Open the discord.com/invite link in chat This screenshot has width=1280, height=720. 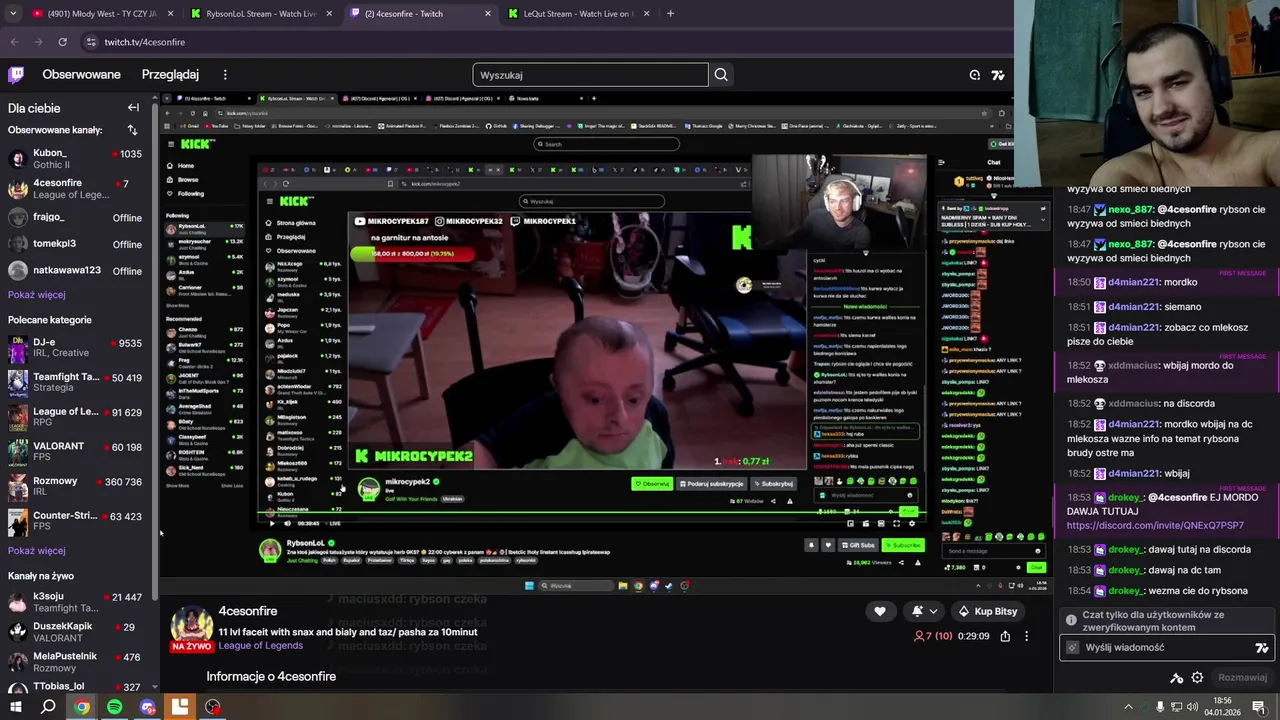(1155, 526)
